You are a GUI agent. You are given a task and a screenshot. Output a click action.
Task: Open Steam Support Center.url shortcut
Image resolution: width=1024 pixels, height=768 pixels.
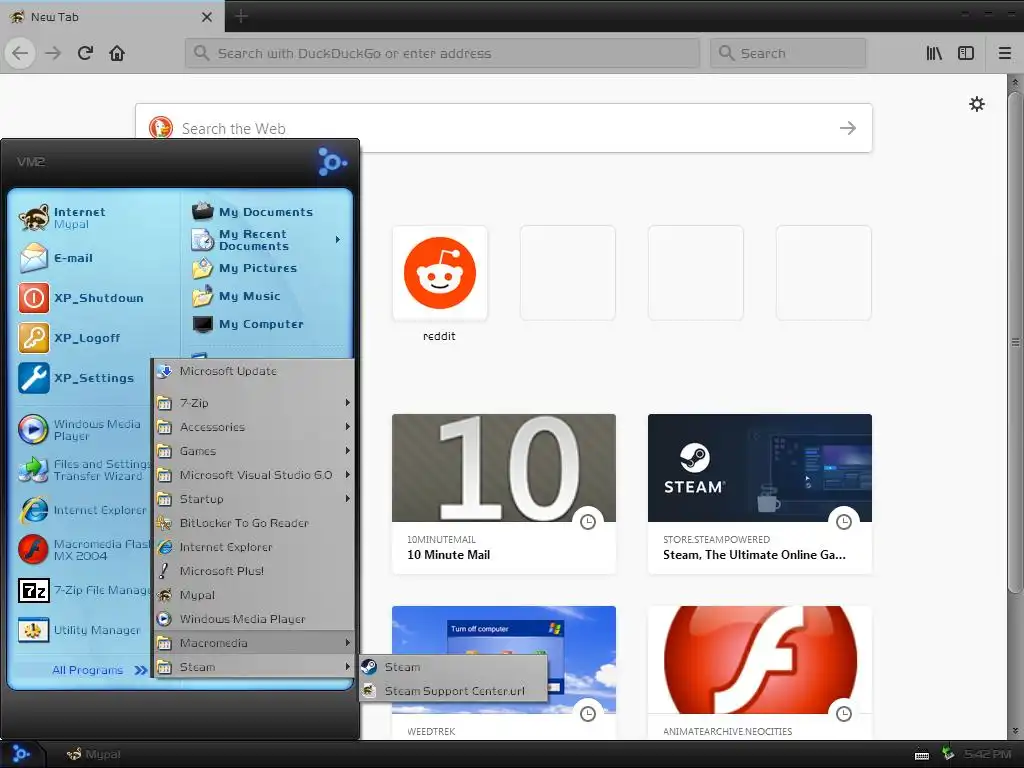pos(453,691)
